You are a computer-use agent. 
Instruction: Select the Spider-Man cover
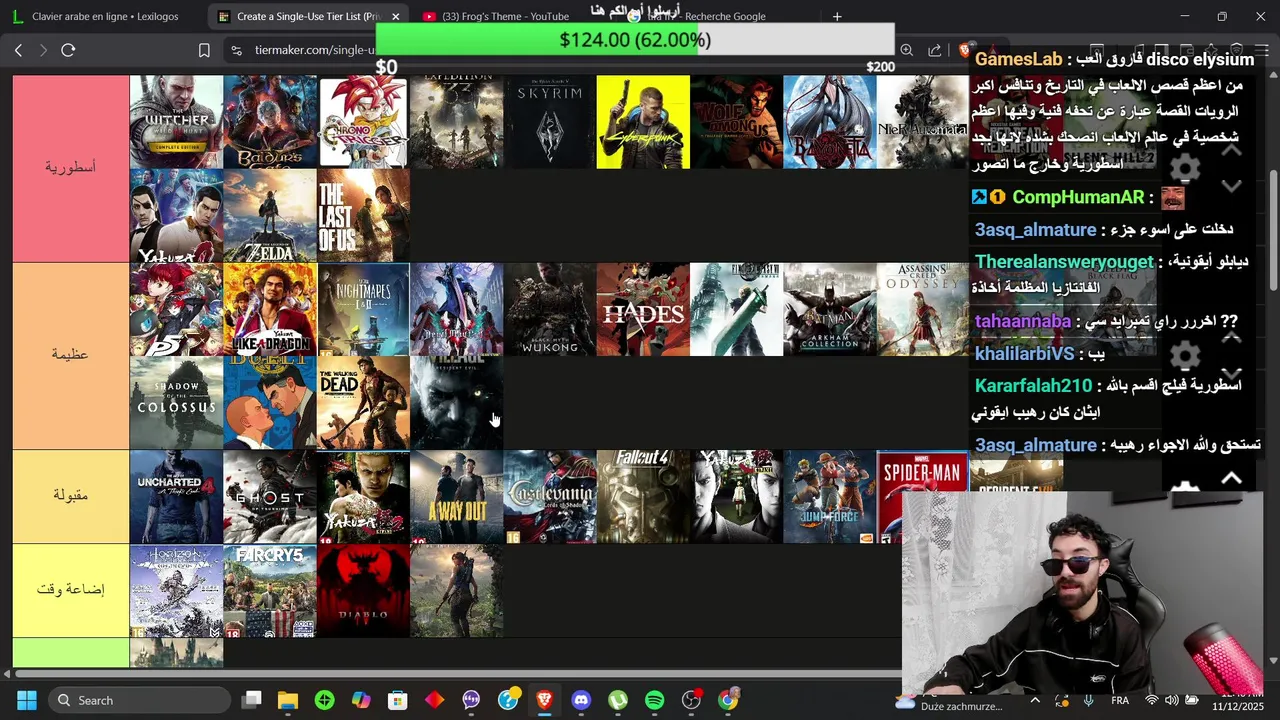(923, 496)
